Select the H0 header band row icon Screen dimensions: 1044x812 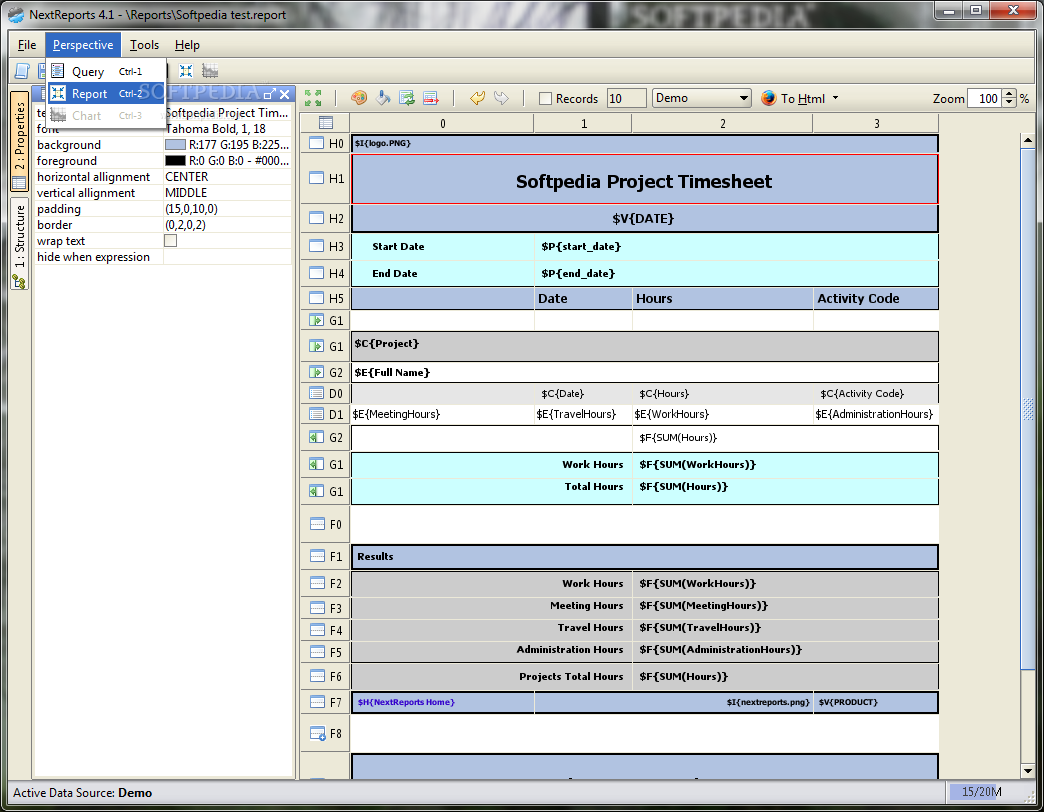click(x=316, y=143)
